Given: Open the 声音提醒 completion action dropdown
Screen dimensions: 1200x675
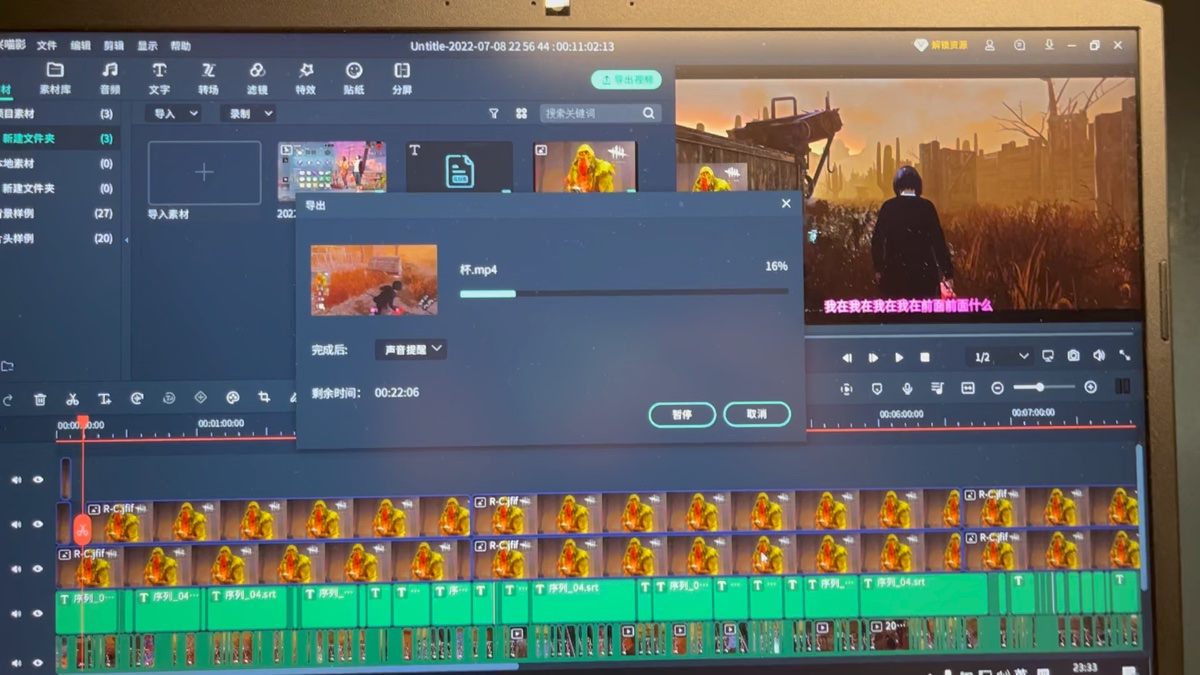Looking at the screenshot, I should pyautogui.click(x=411, y=350).
